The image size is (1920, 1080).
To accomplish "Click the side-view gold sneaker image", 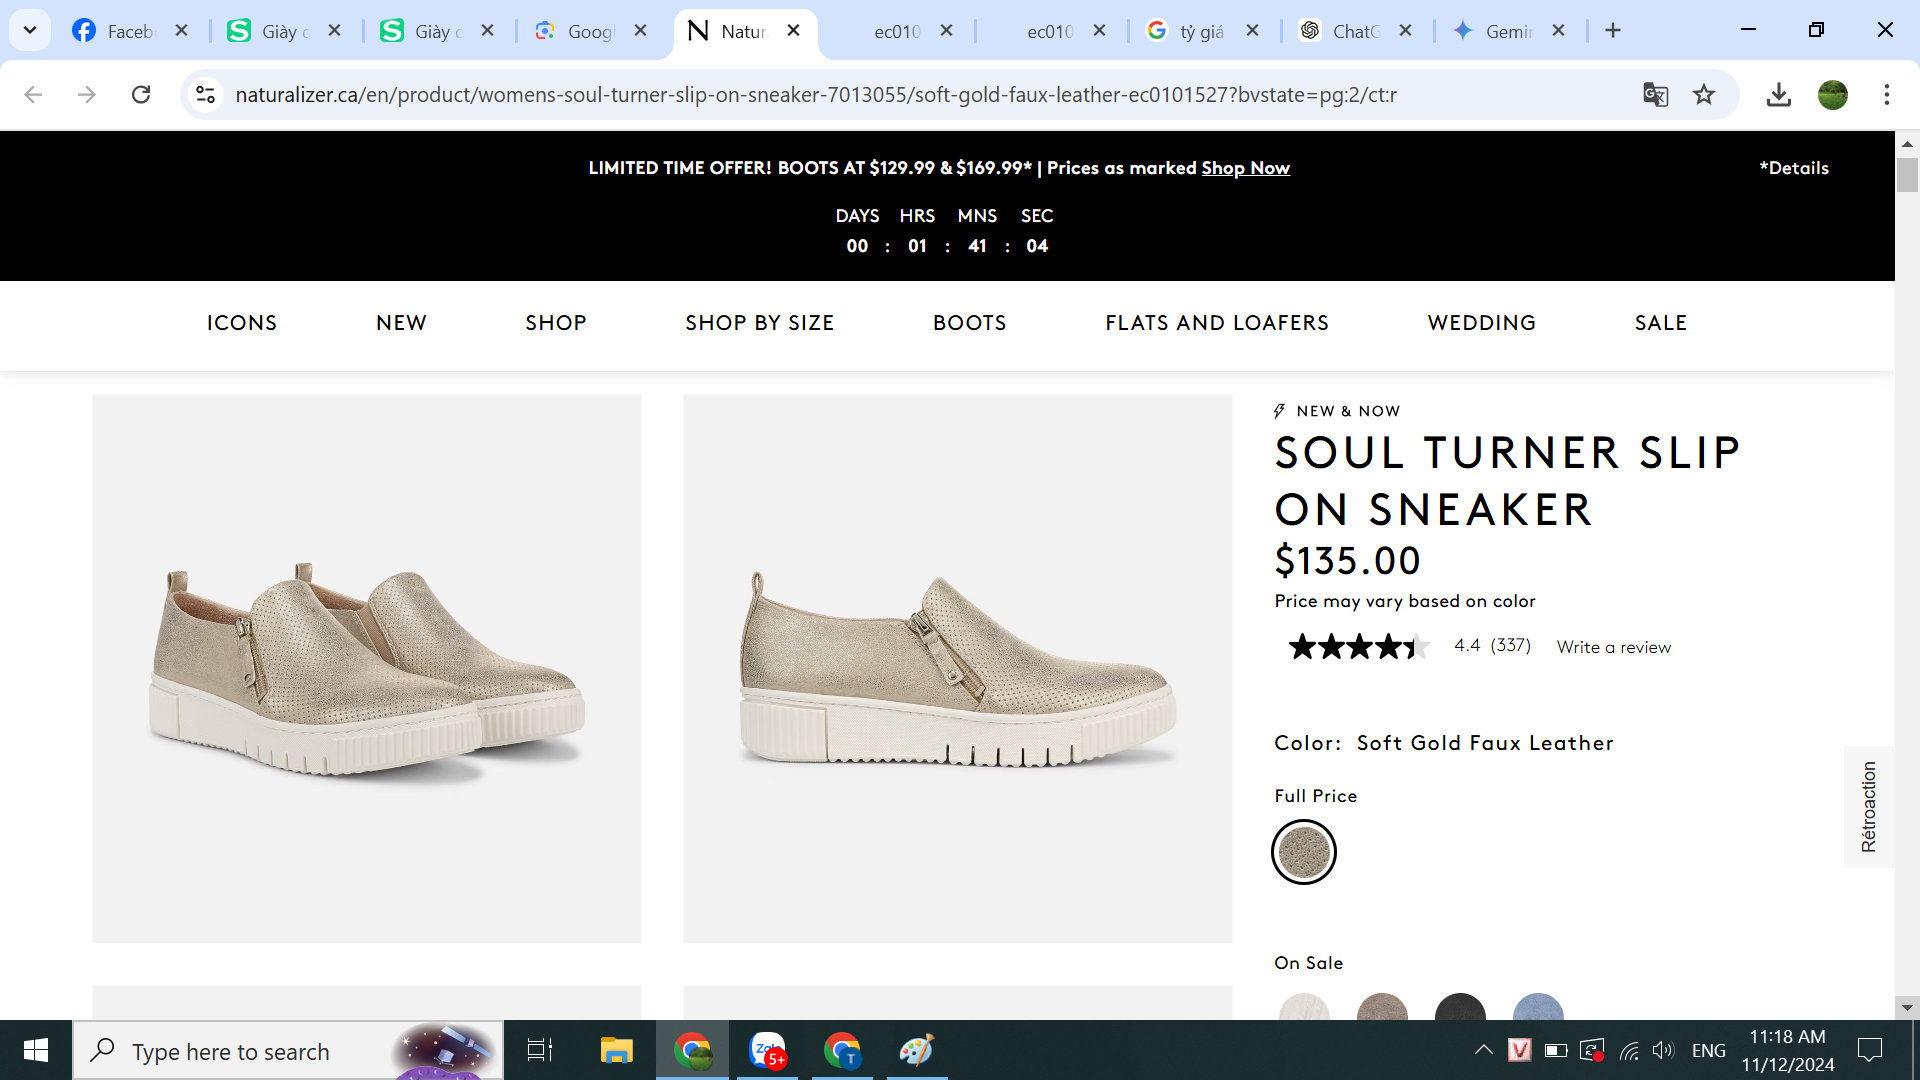I will click(957, 668).
